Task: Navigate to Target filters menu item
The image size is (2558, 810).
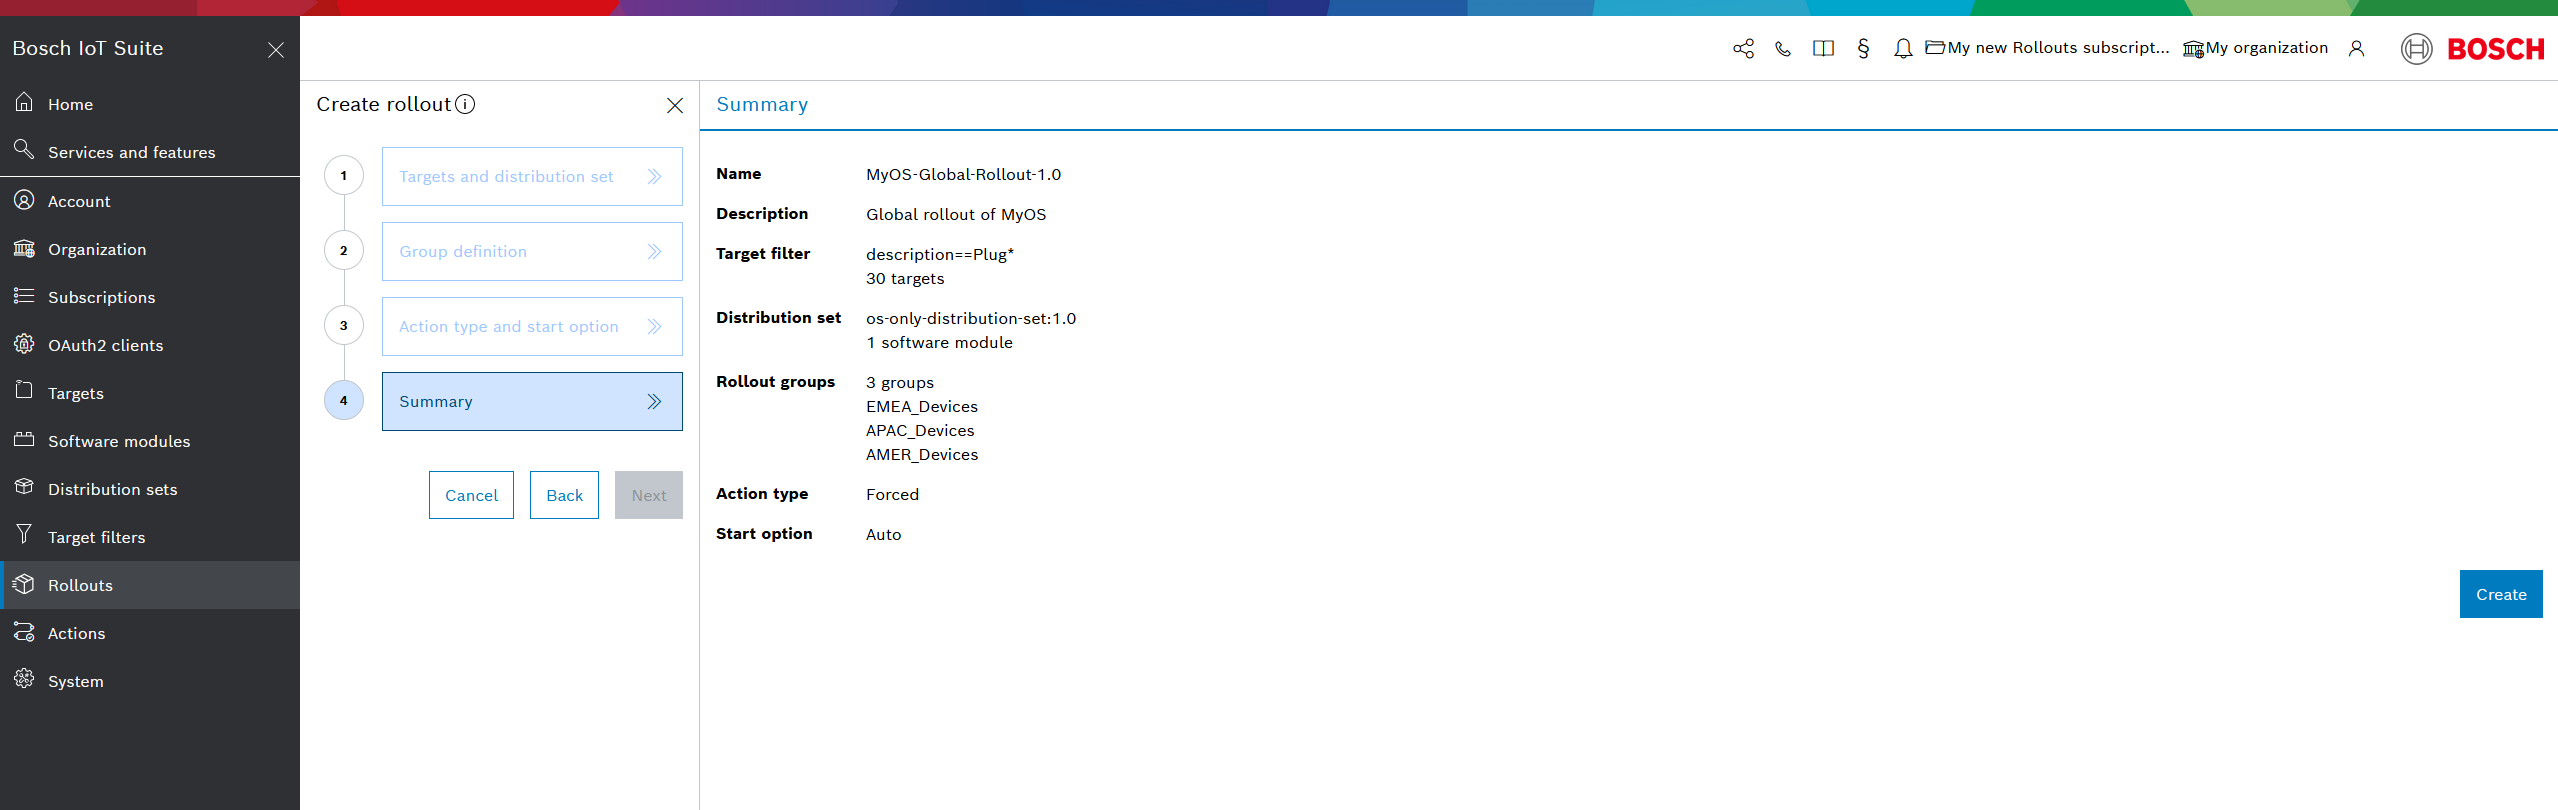Action: (96, 537)
